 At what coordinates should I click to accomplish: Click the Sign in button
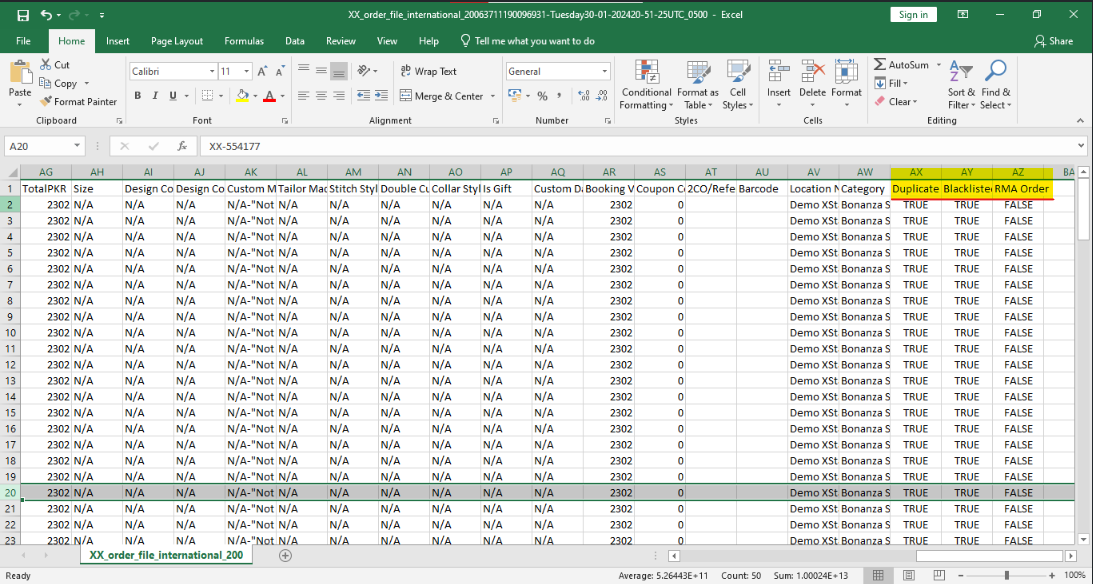click(913, 15)
